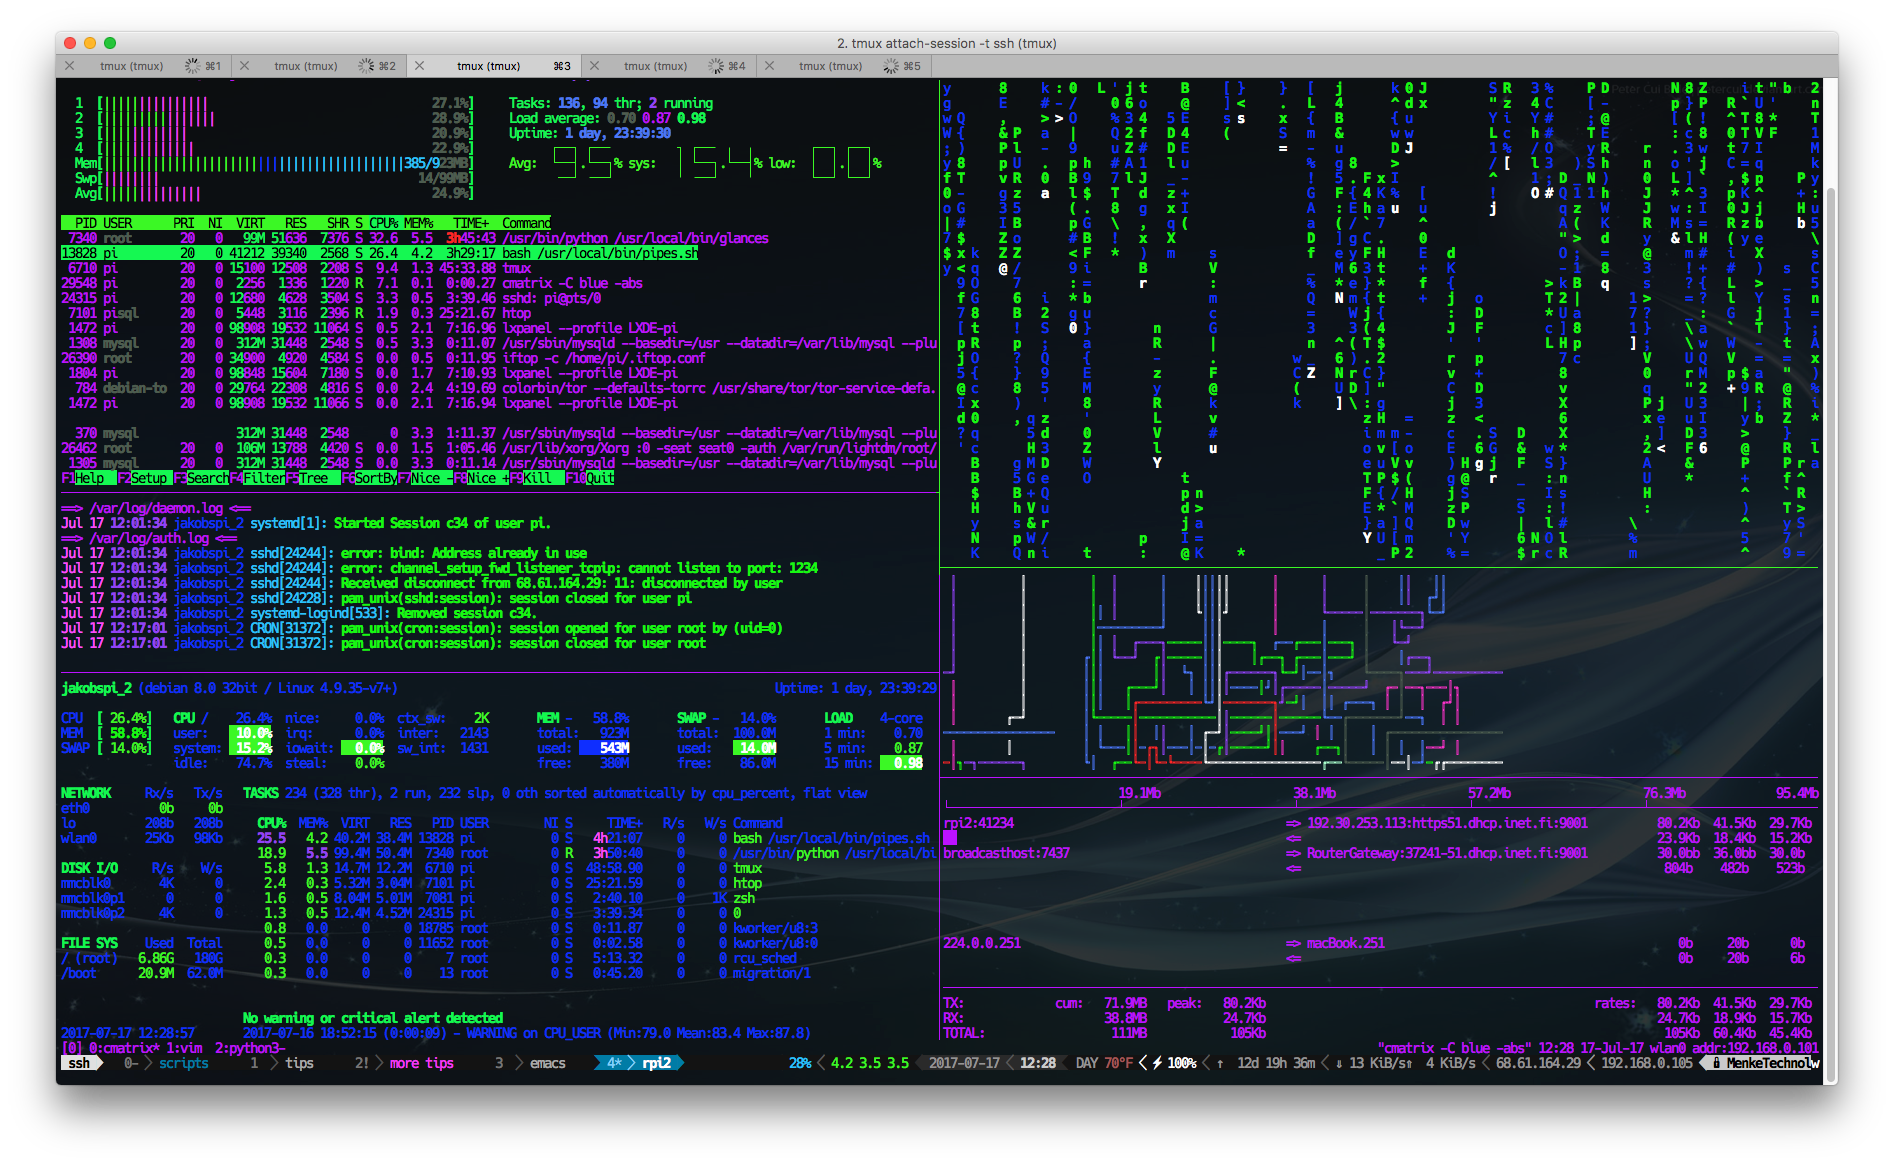The image size is (1894, 1165).
Task: Select tmux window 4 rpi2
Action: 639,1063
